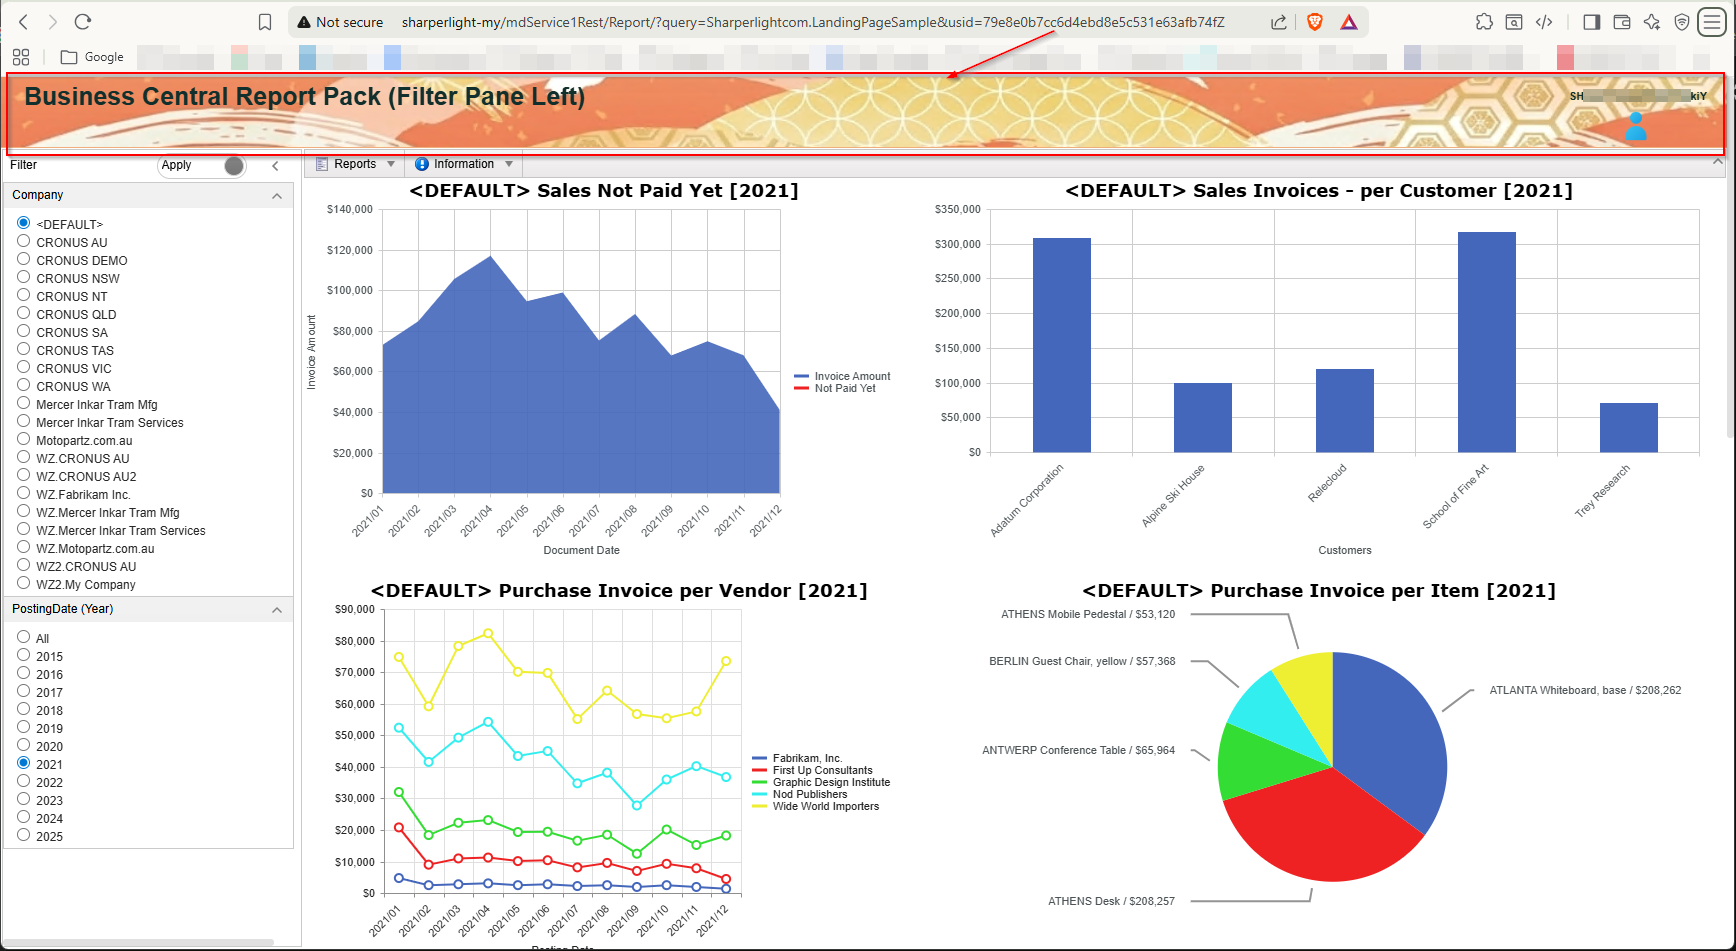Click the tab search icon
Screen dimensions: 1736x951
(x=1514, y=22)
